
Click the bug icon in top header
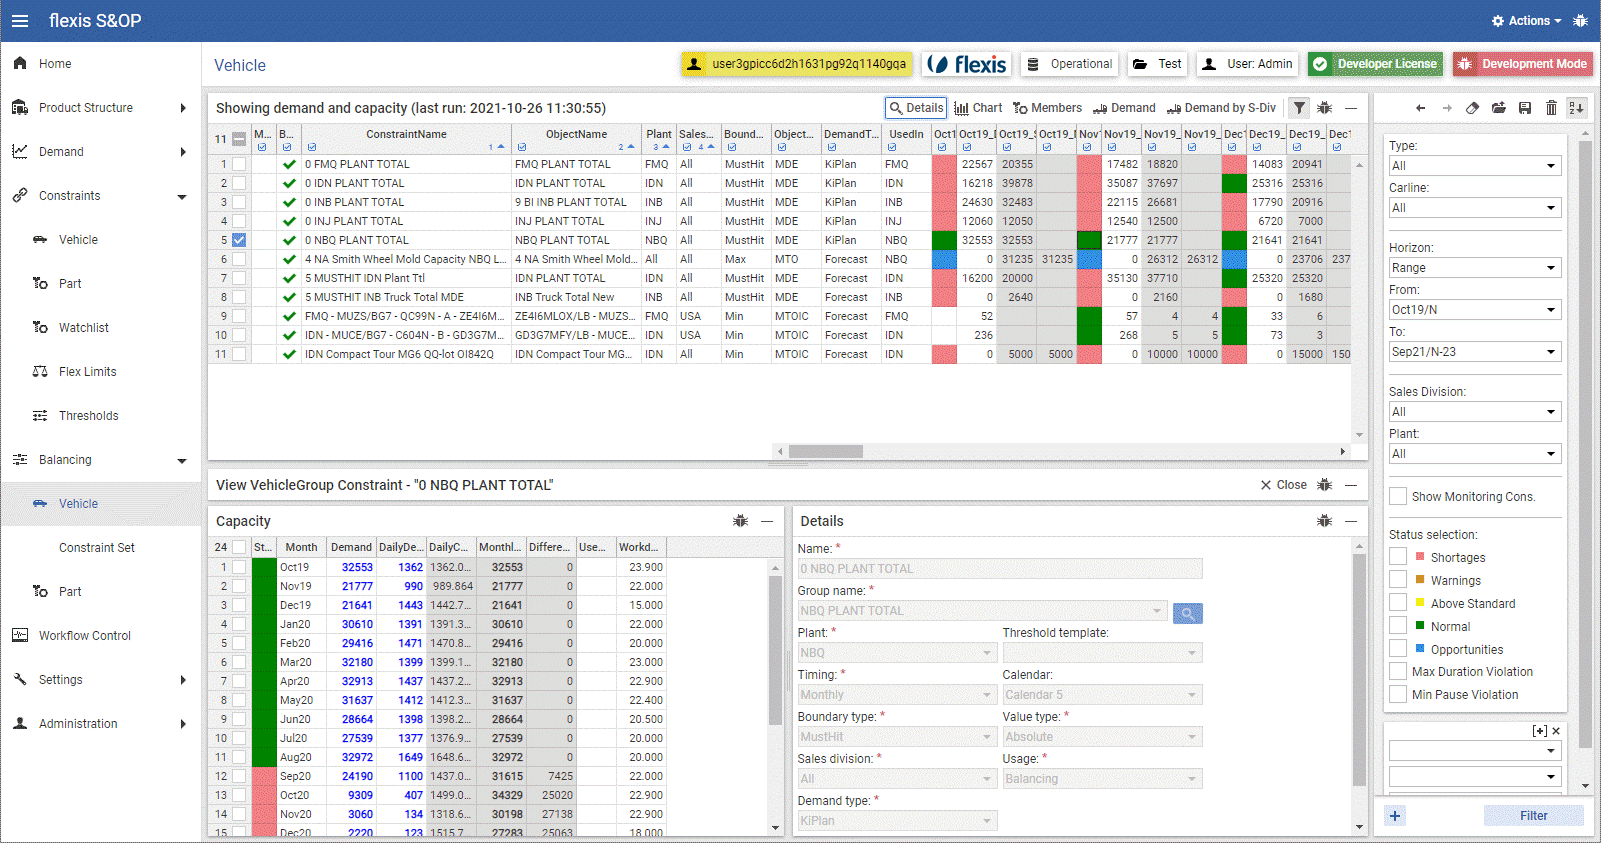pos(1580,20)
